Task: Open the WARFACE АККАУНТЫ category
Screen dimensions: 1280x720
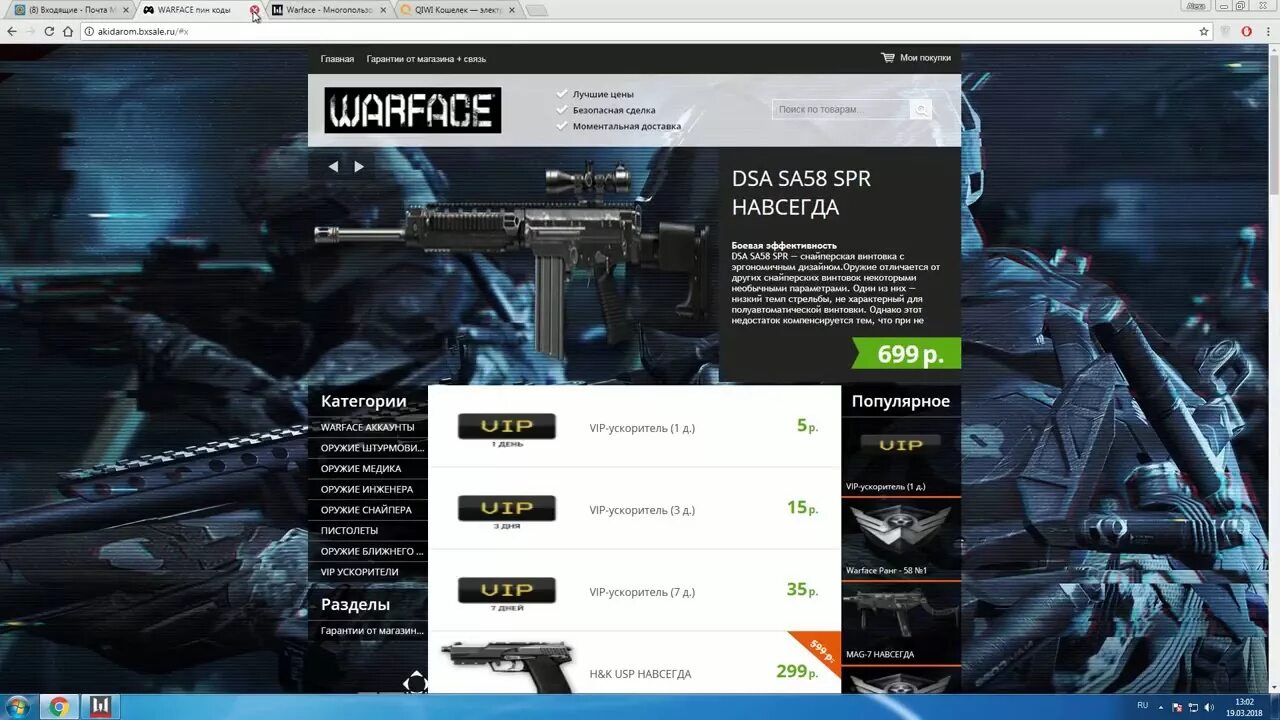Action: coord(367,427)
